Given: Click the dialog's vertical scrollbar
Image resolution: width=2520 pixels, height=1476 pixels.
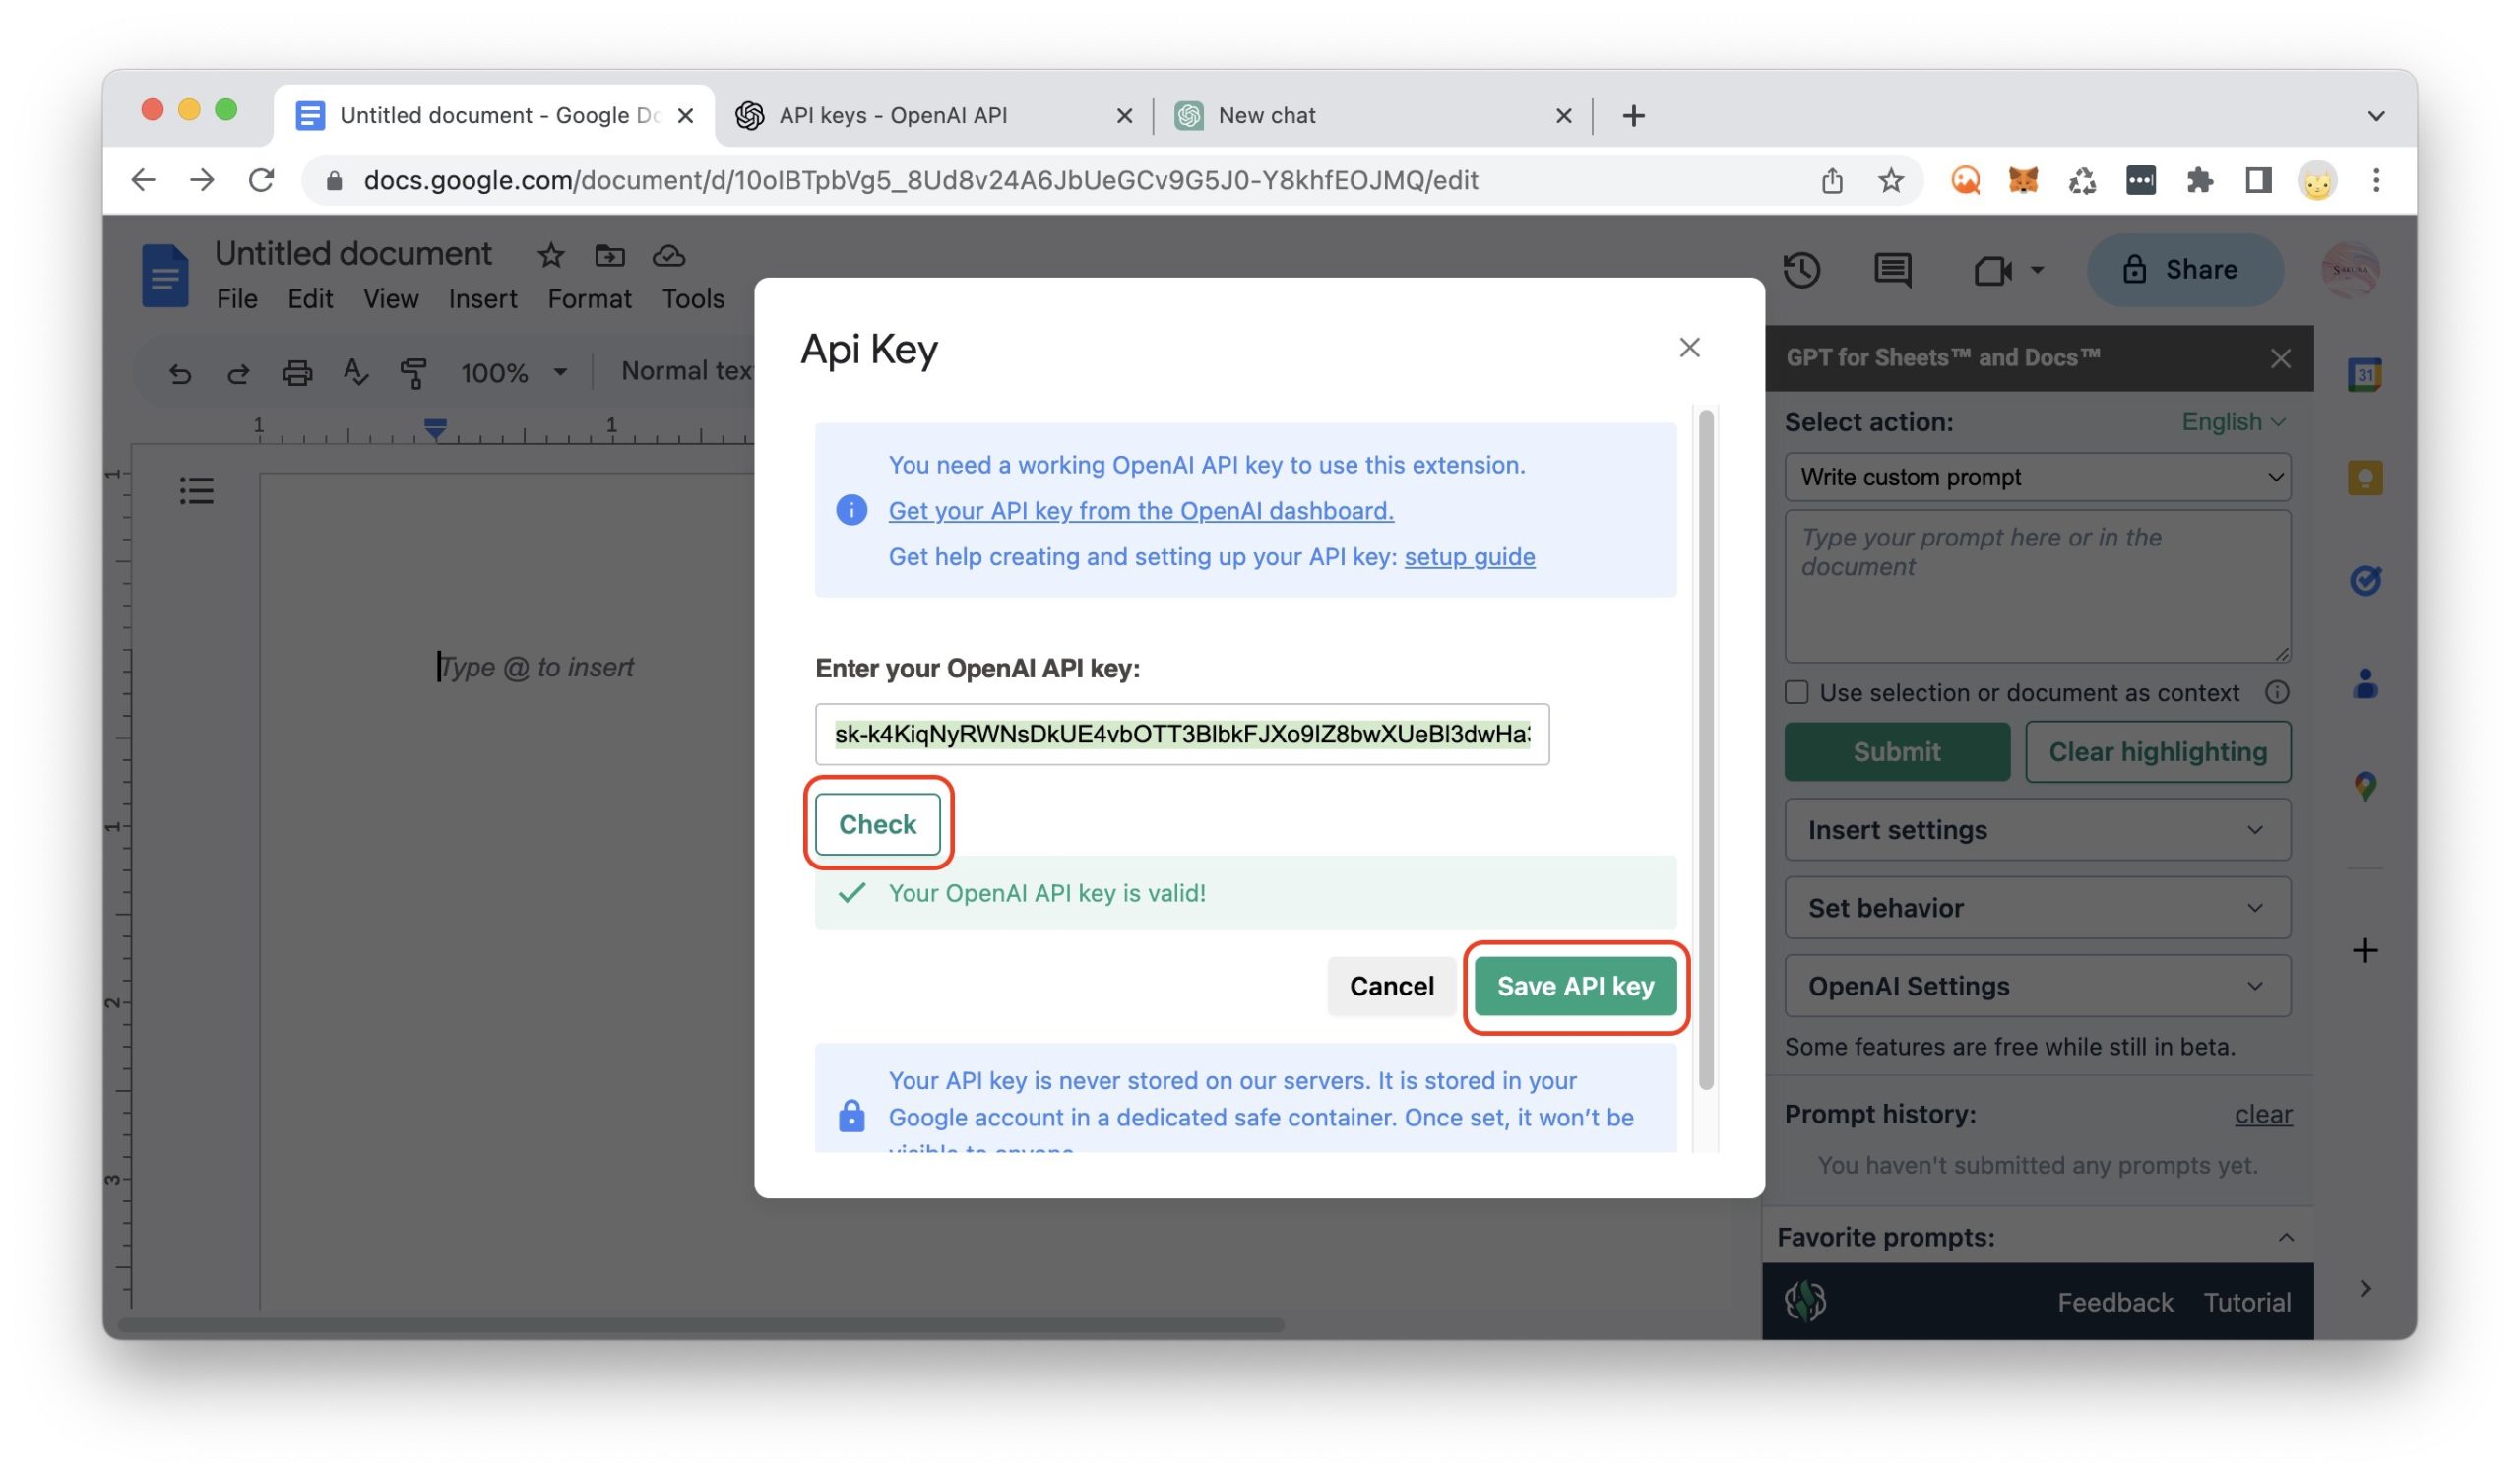Looking at the screenshot, I should (x=1706, y=750).
